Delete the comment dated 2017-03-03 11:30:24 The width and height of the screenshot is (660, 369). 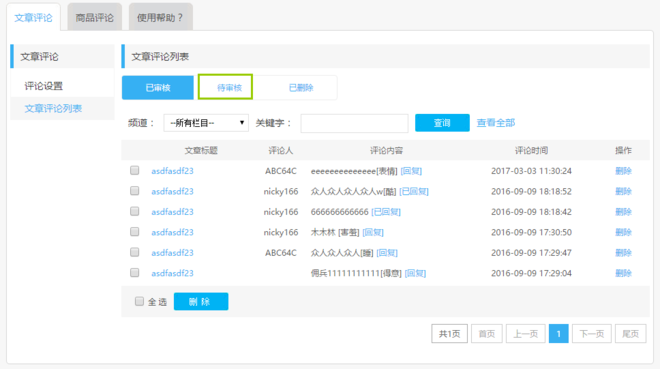(623, 171)
